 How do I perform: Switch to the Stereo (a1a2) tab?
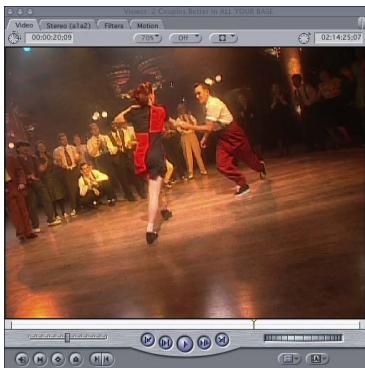tap(68, 25)
